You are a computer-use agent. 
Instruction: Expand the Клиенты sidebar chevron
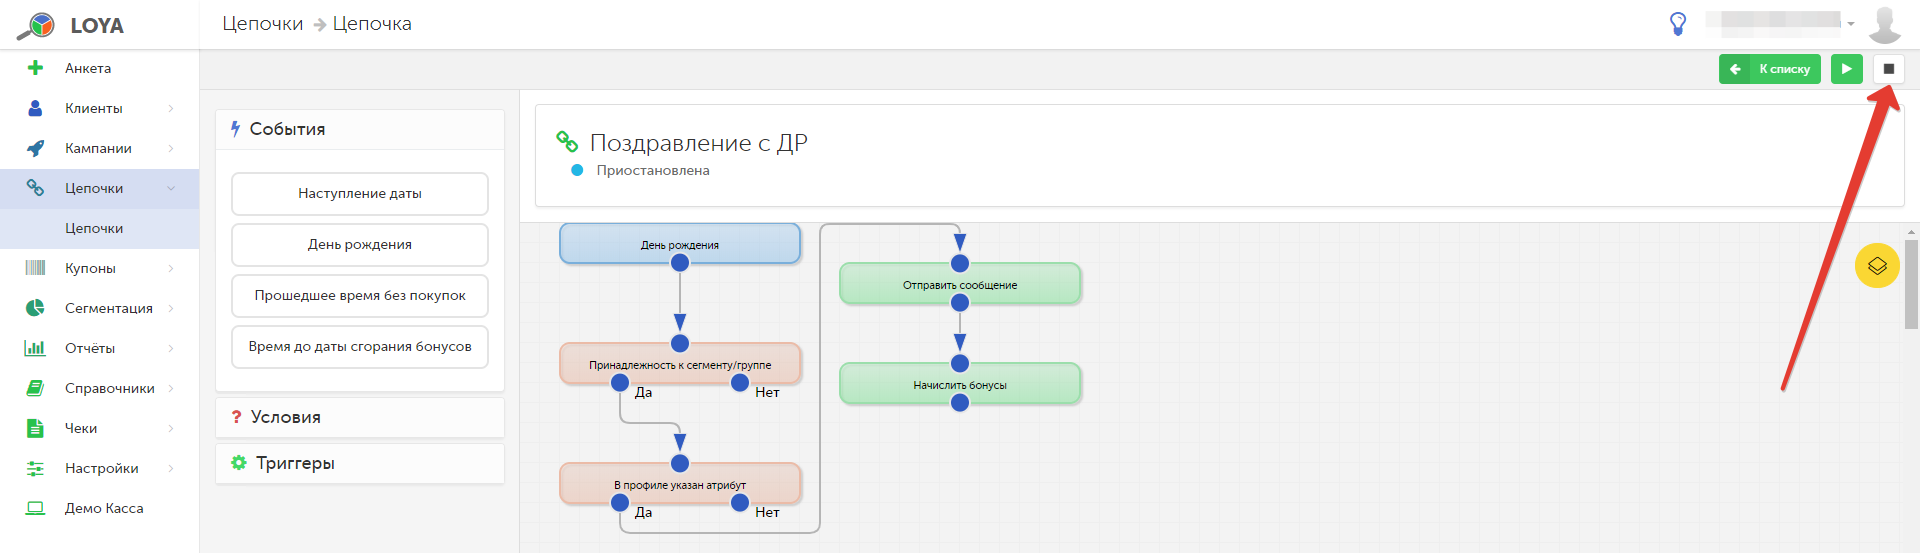point(171,108)
